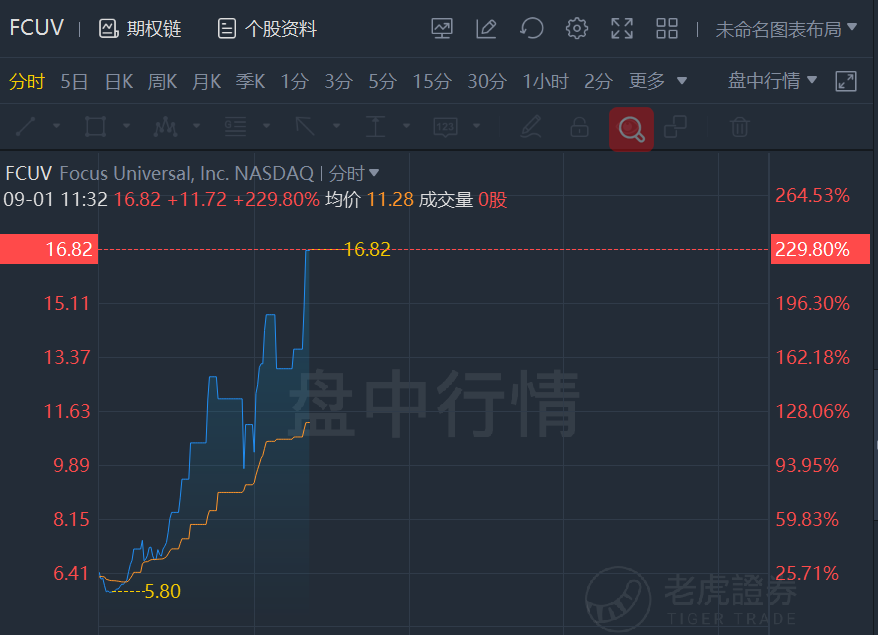Select the line drawing tool
Image resolution: width=878 pixels, height=635 pixels.
tap(26, 127)
